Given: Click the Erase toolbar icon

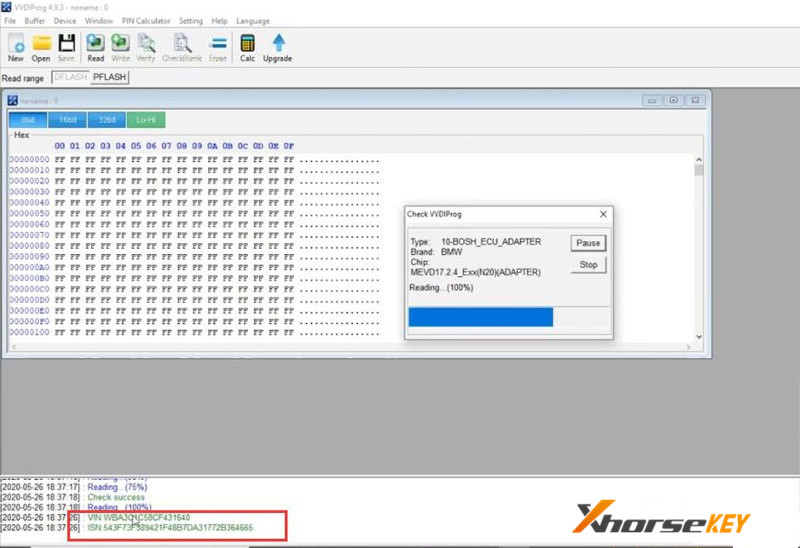Looking at the screenshot, I should (x=218, y=48).
